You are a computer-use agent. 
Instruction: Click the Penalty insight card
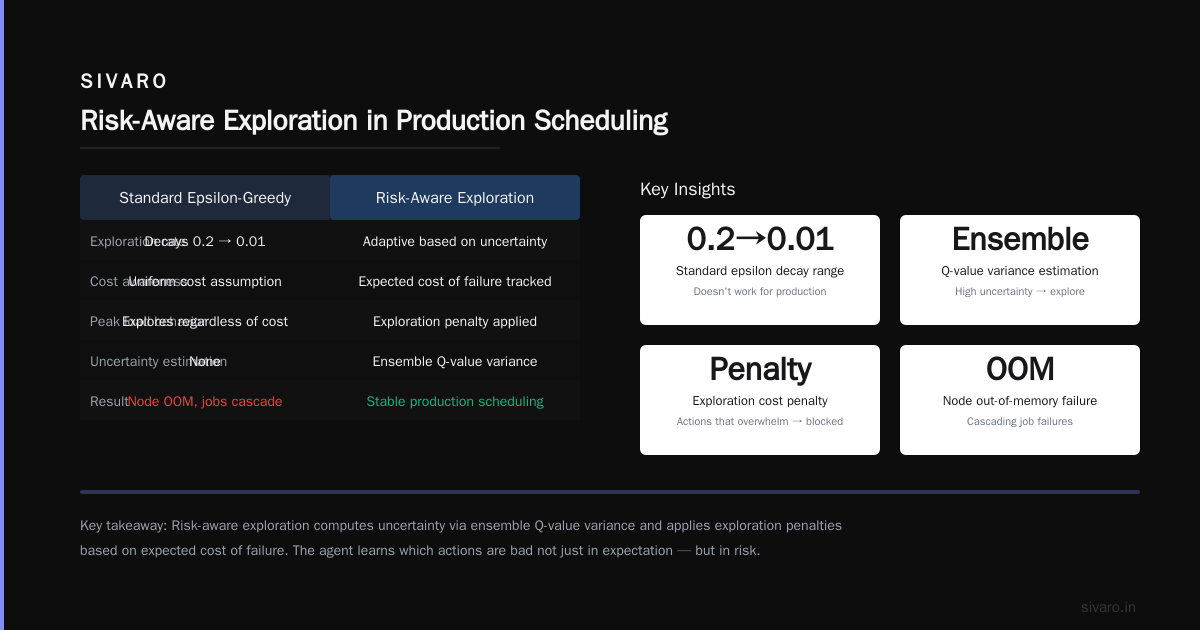point(760,400)
